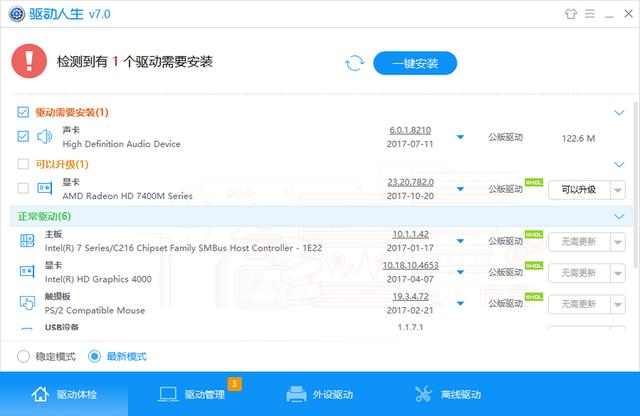Open the skin shirt icon in title bar

[571, 14]
